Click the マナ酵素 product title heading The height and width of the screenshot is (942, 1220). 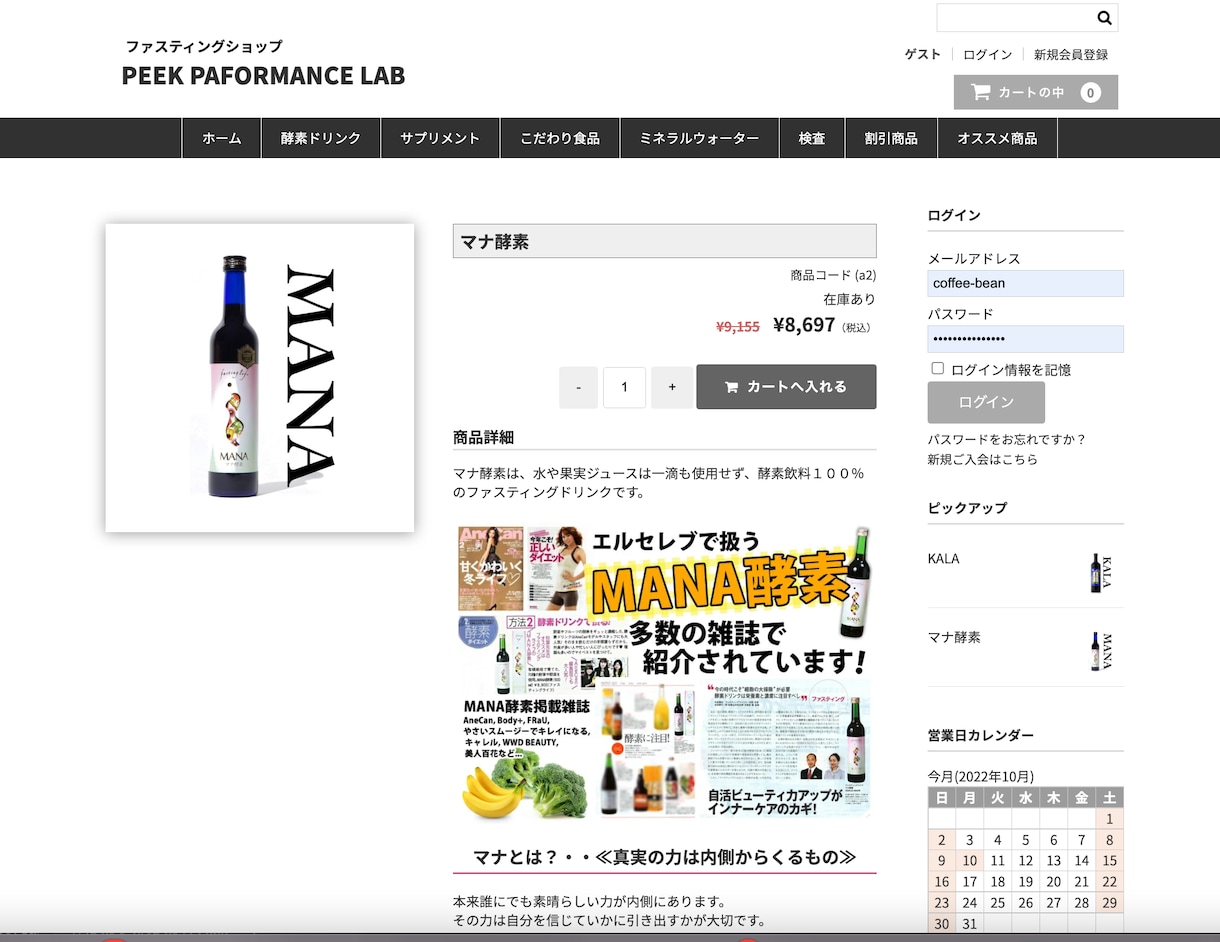coord(664,241)
